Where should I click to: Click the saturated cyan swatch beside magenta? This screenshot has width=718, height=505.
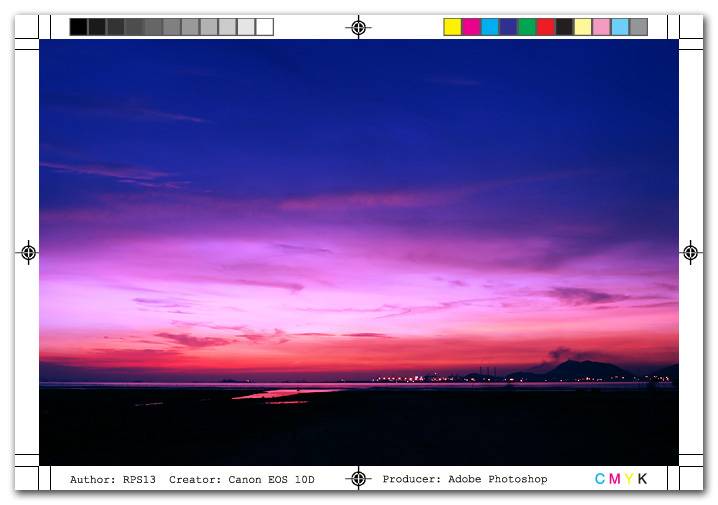tap(490, 27)
